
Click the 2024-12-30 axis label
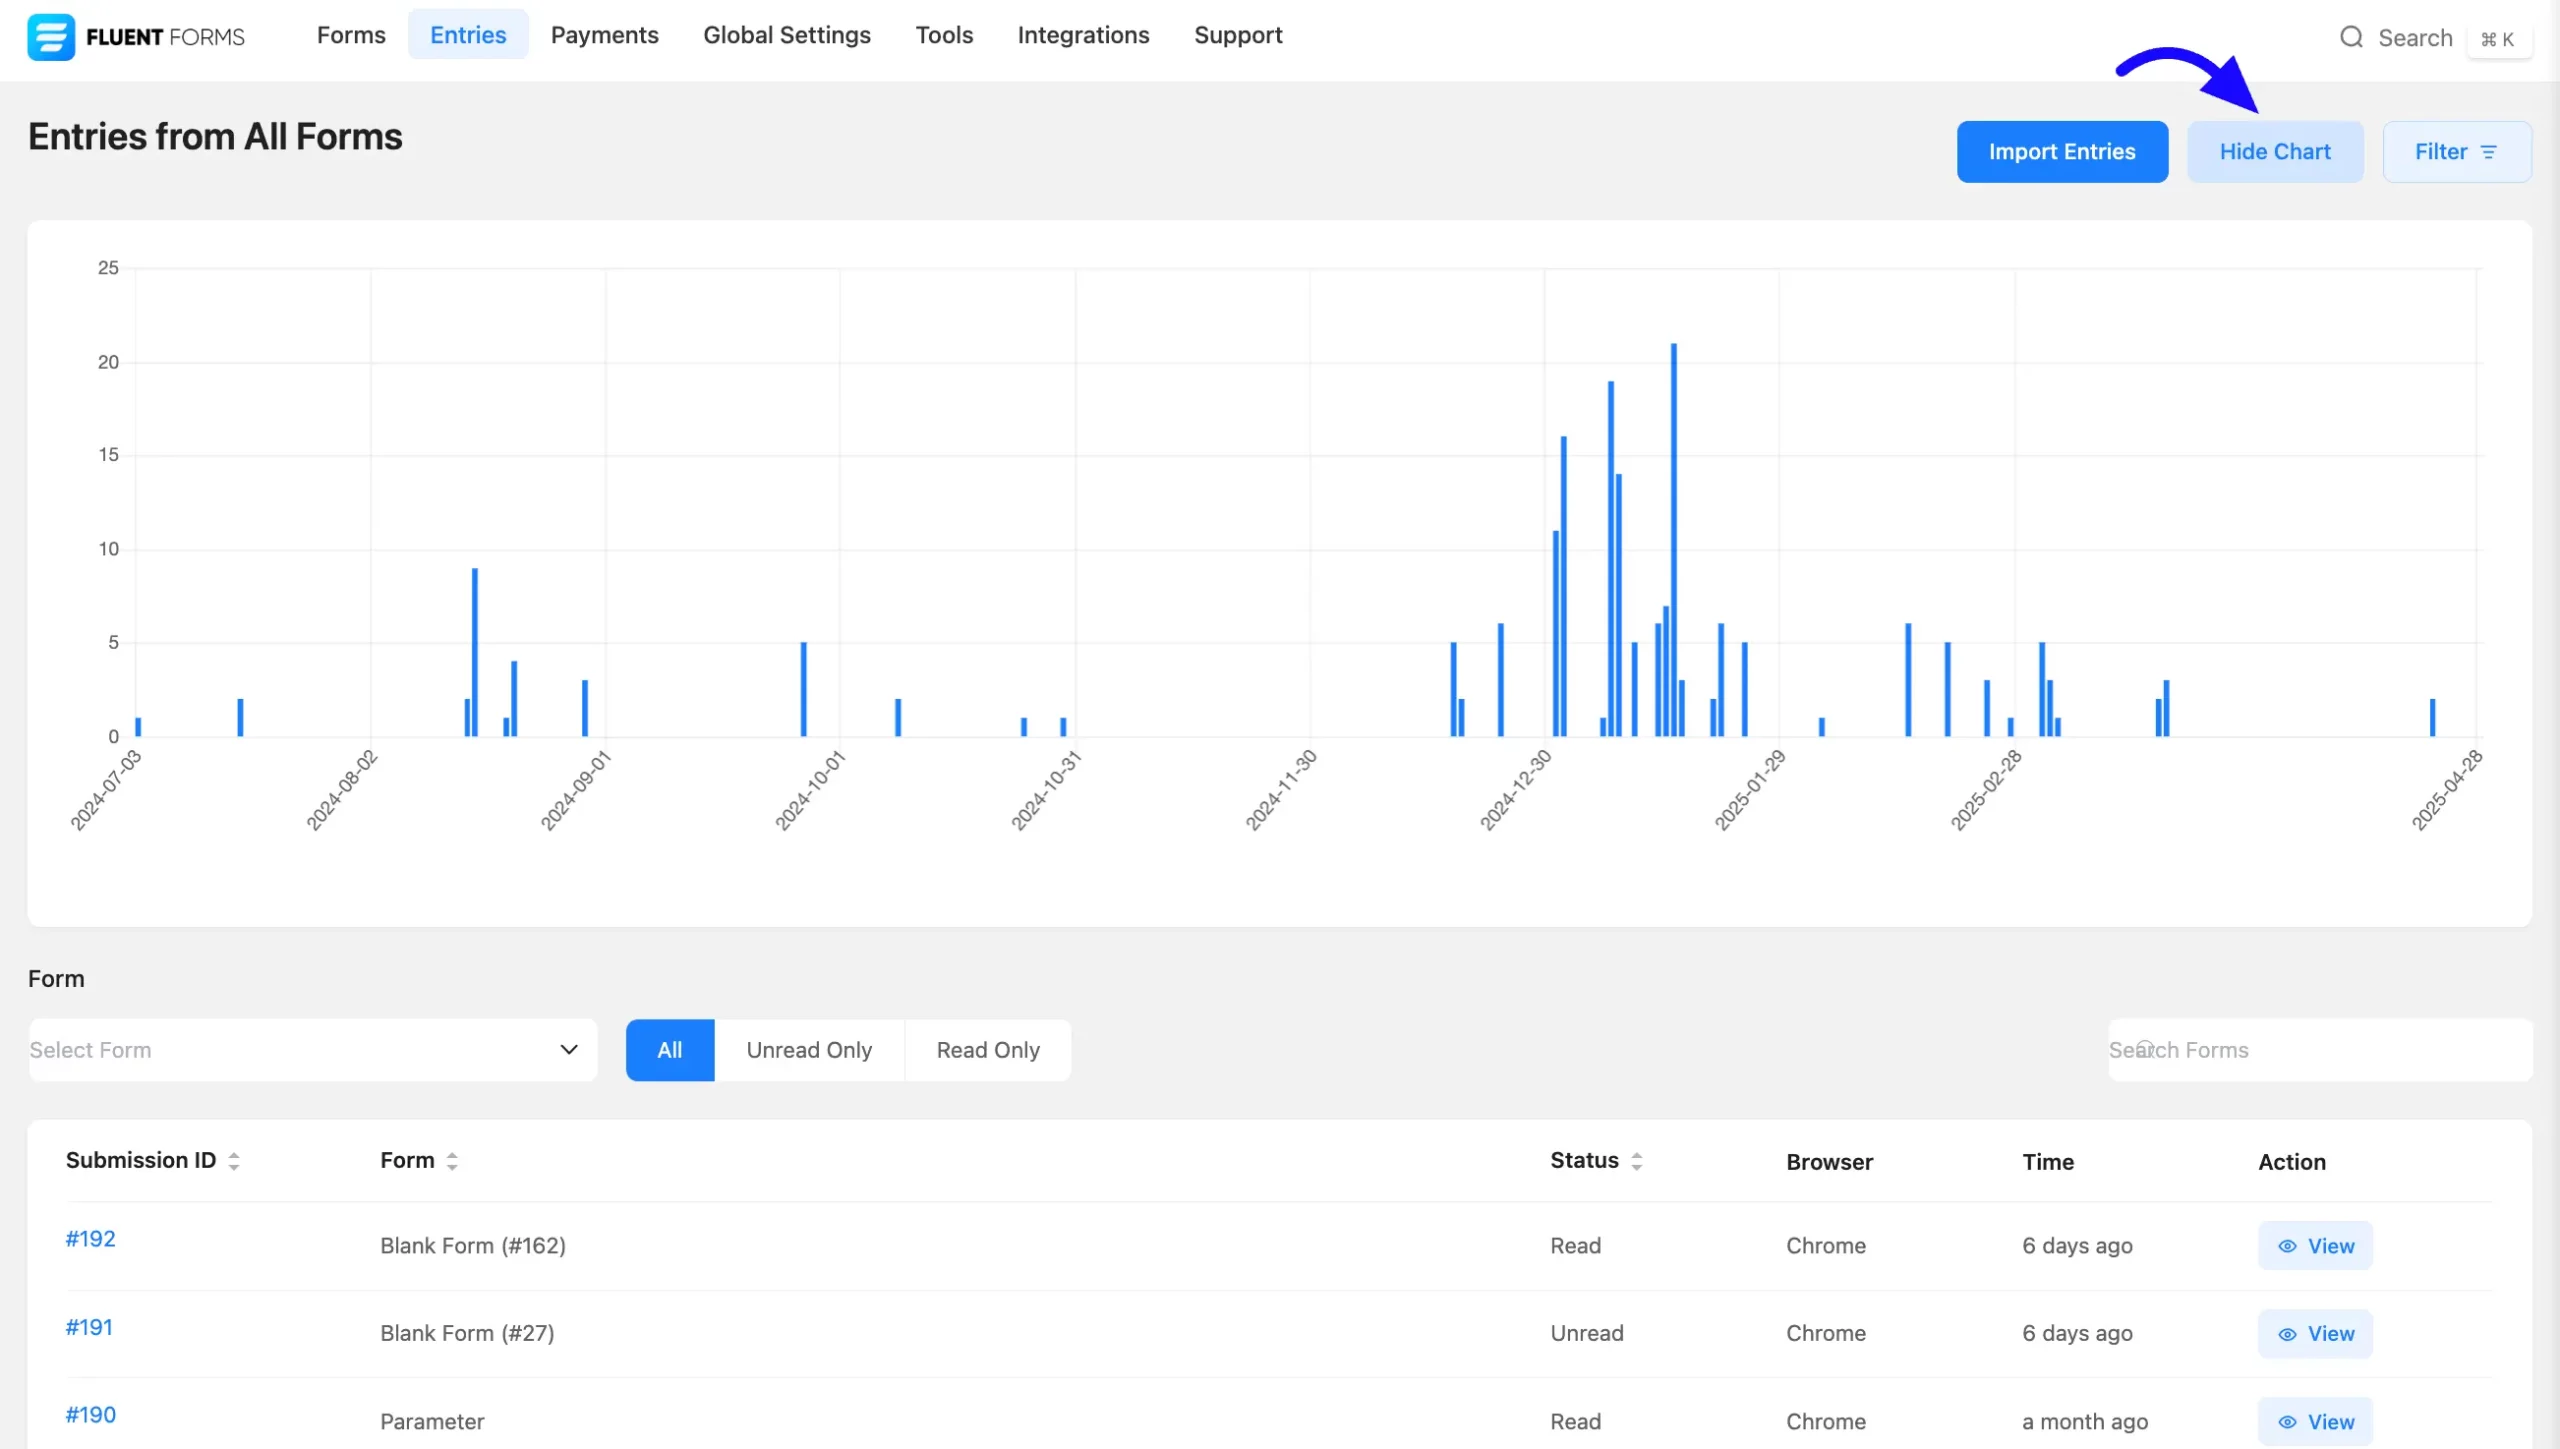pyautogui.click(x=1515, y=790)
